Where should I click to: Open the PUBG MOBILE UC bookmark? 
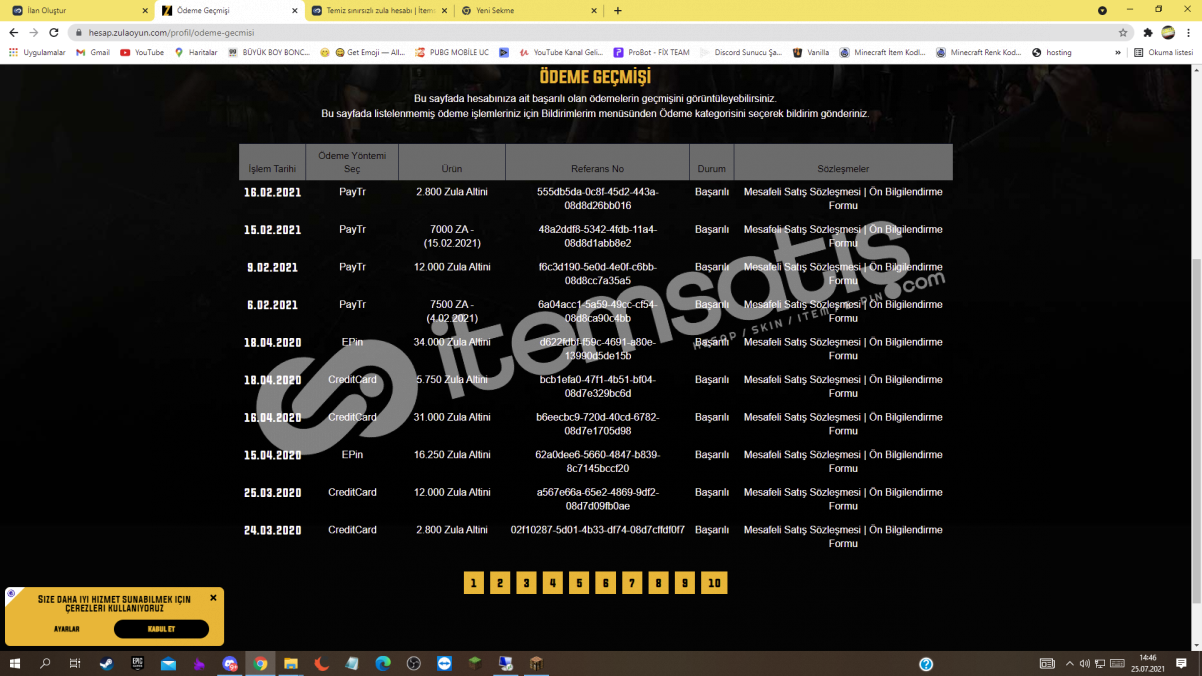tap(452, 52)
